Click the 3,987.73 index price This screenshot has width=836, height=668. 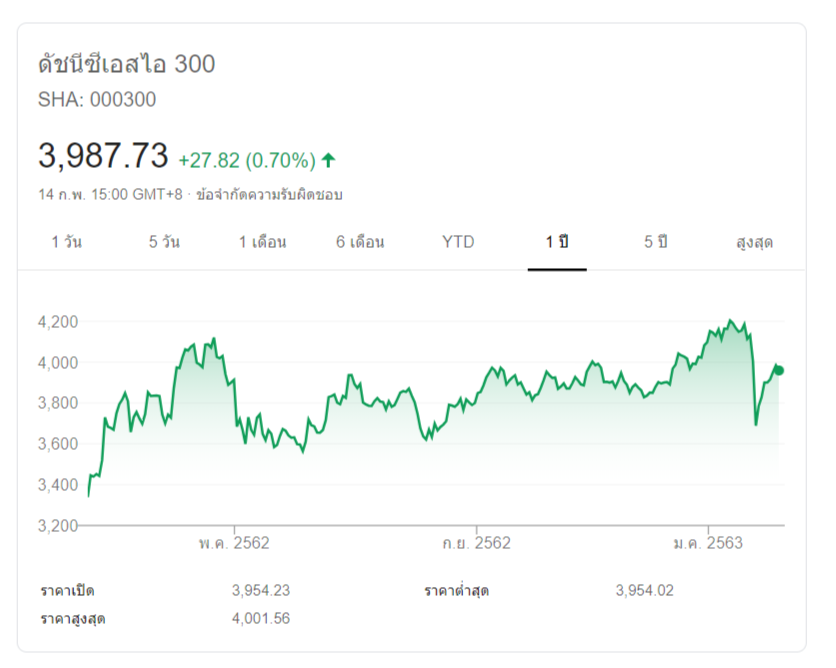103,156
